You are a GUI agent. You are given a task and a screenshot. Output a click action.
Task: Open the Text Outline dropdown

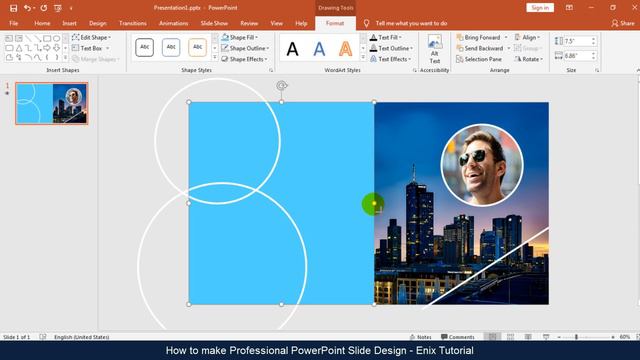coord(391,48)
